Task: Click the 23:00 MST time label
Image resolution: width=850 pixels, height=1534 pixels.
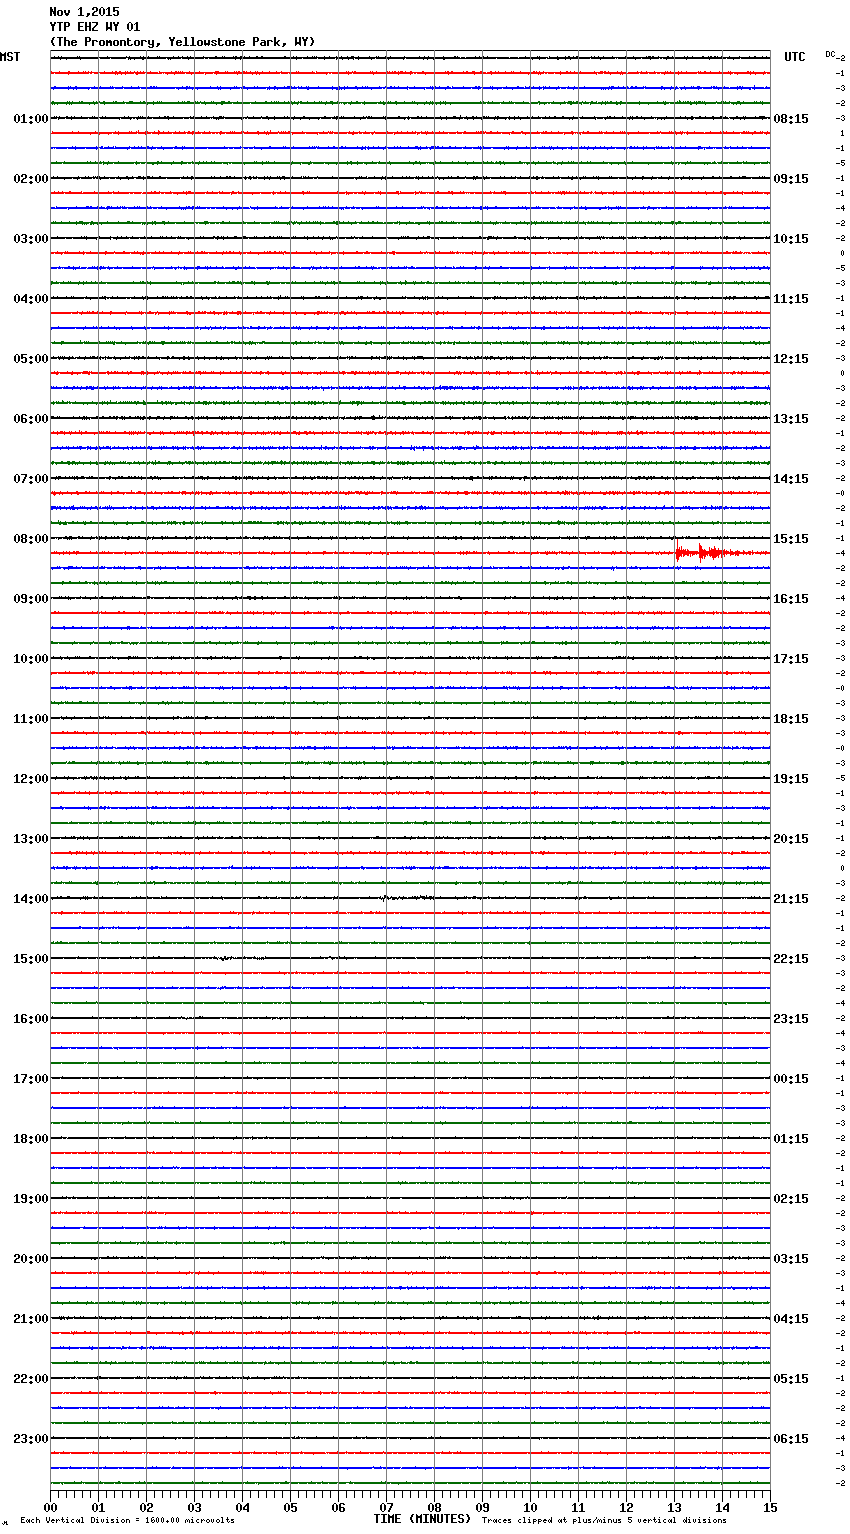Action: click(30, 1439)
